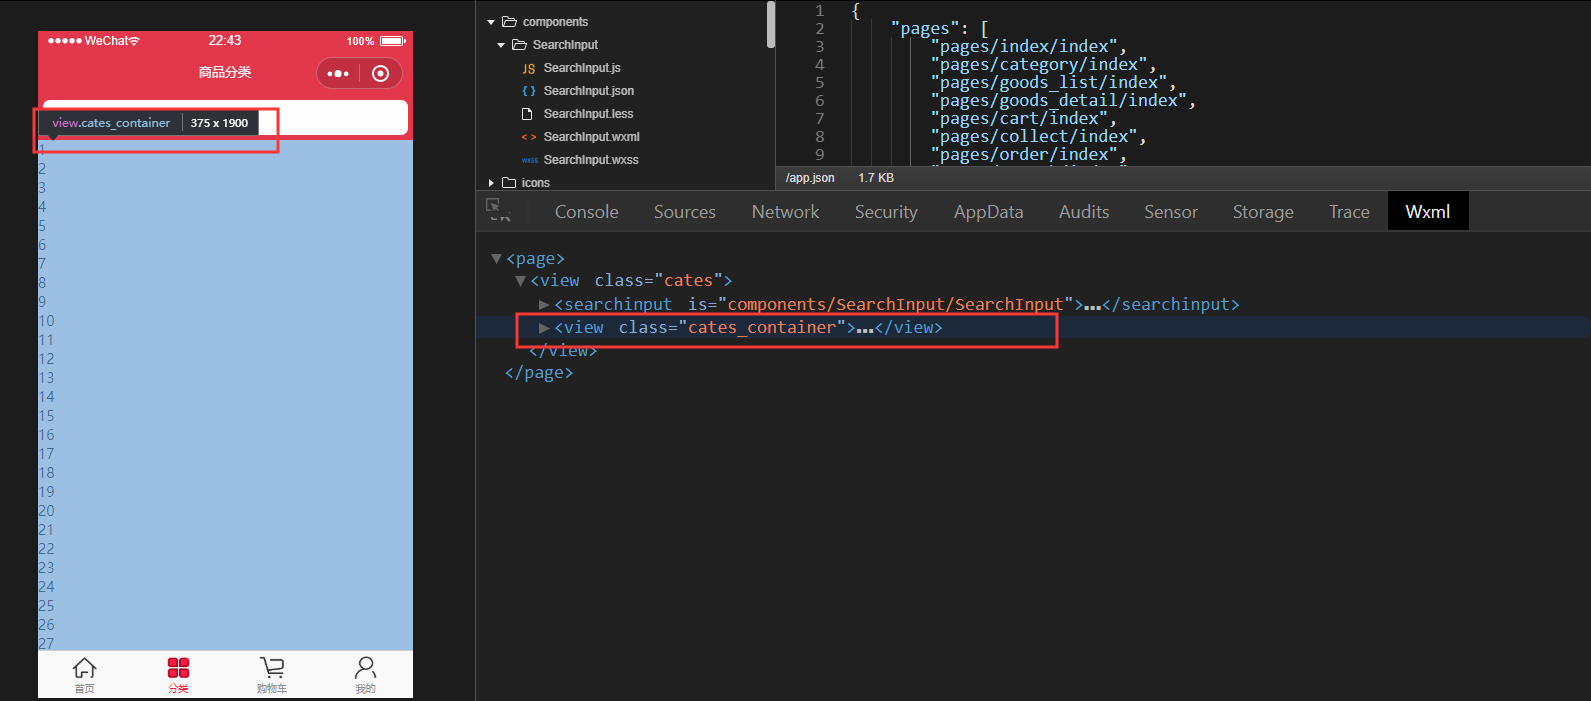Click the "pages/order/index" line in editor
The height and width of the screenshot is (701, 1591).
(1028, 155)
